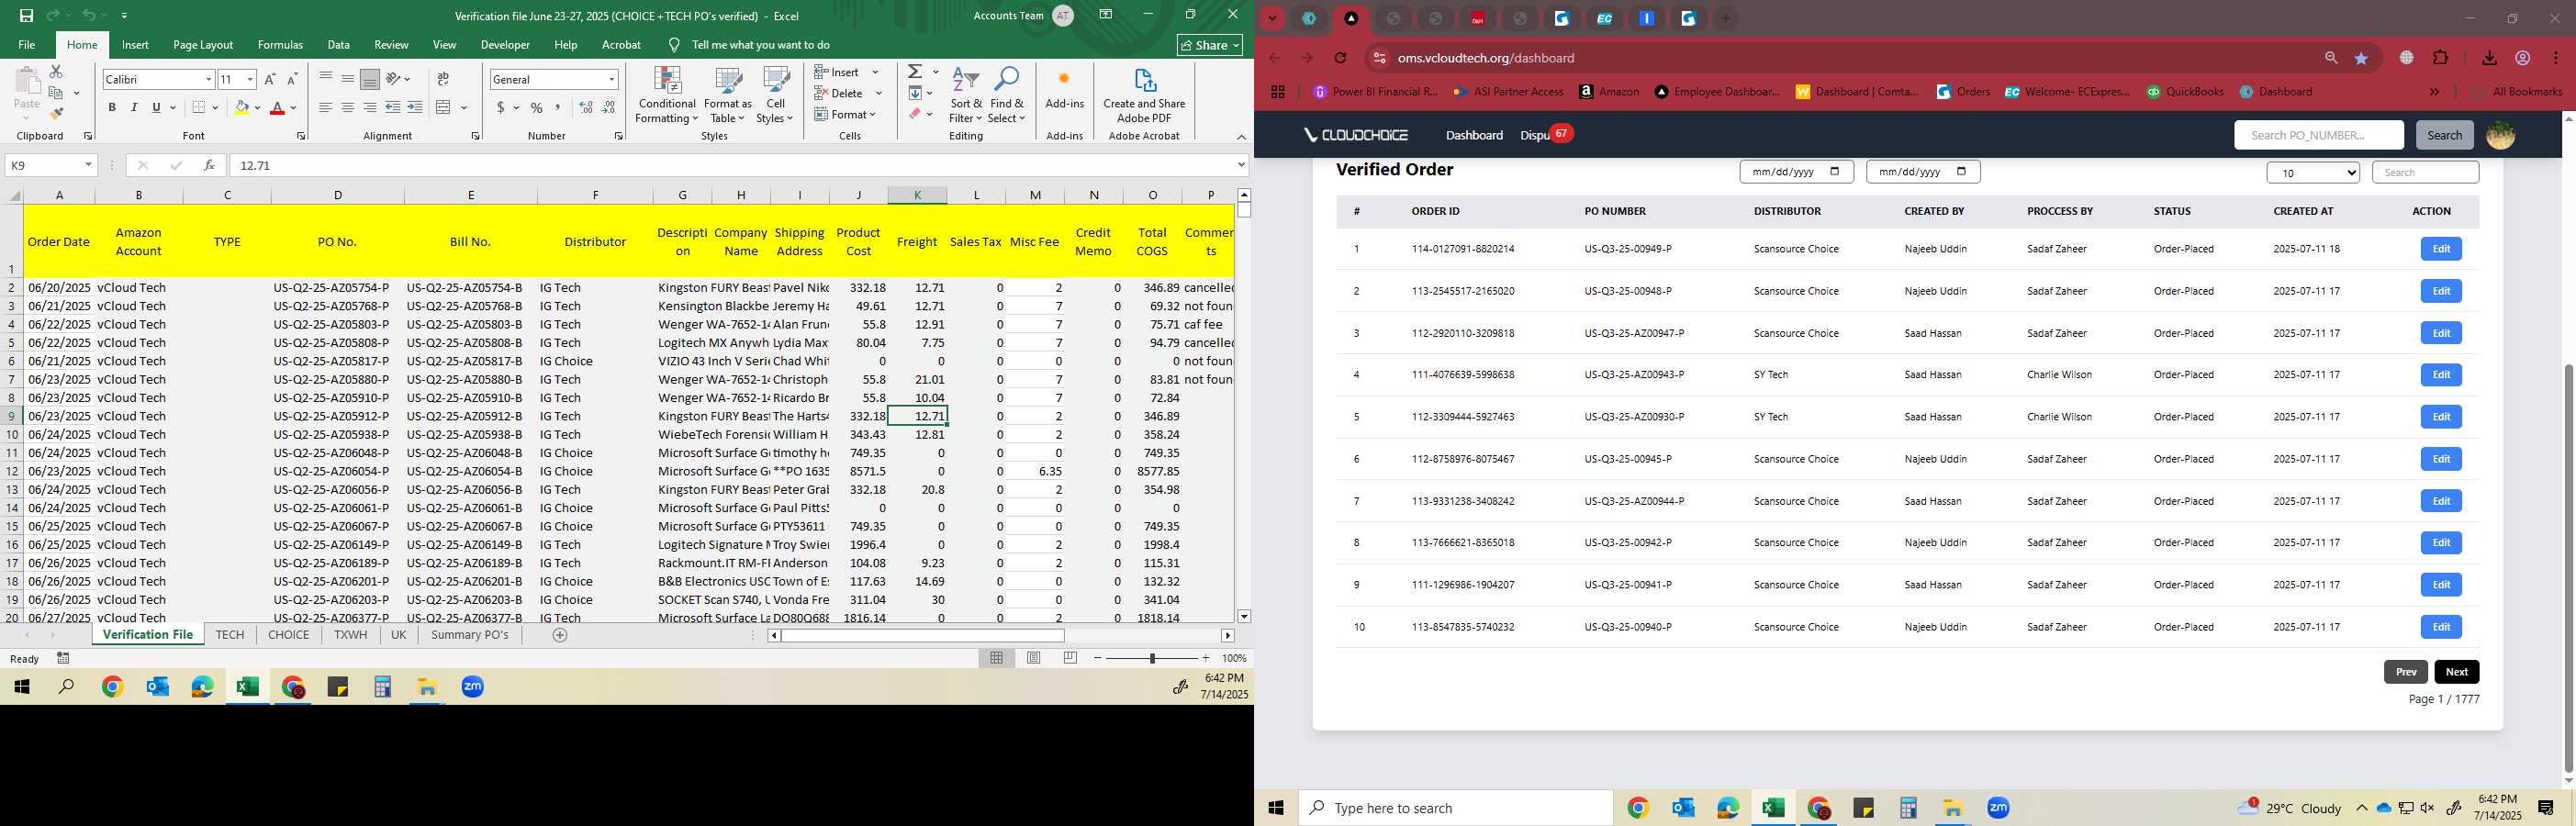Click the Comma Style icon
2576x826 pixels.
click(x=558, y=107)
